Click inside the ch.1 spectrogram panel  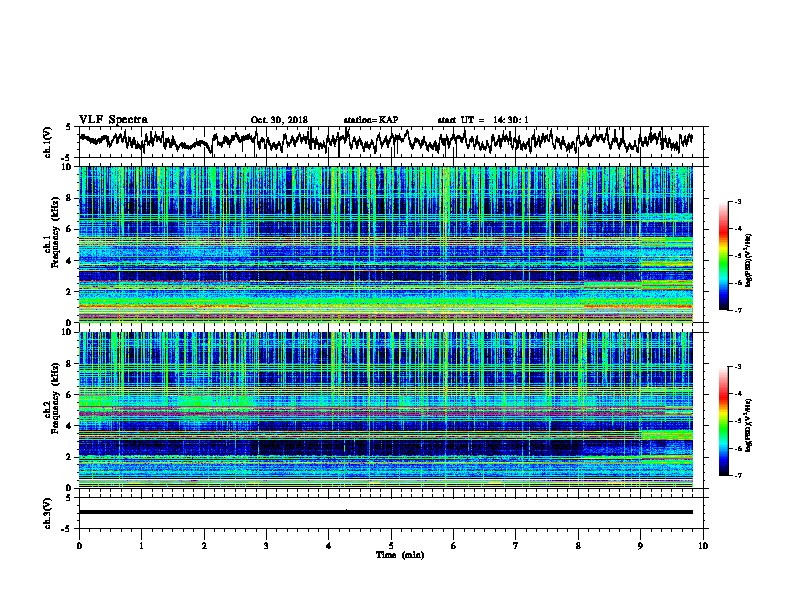[386, 244]
